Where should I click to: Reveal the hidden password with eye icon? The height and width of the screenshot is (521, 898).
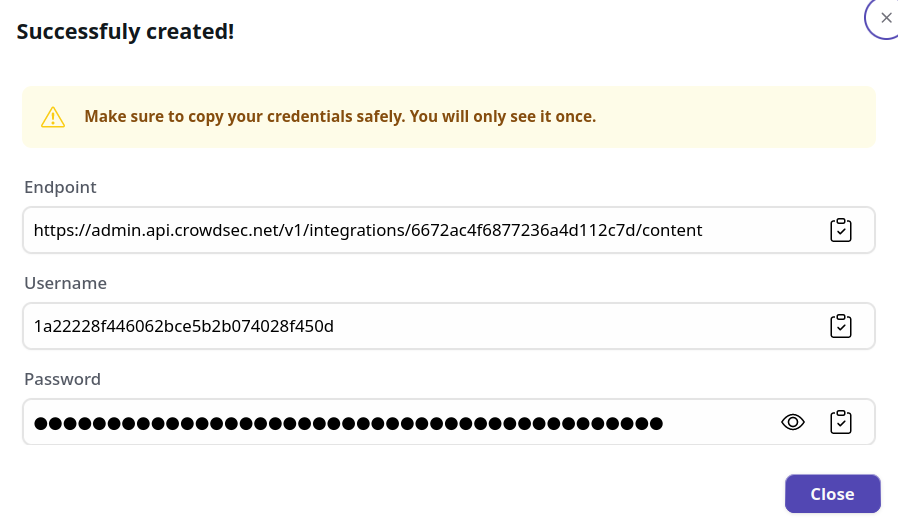pos(793,422)
